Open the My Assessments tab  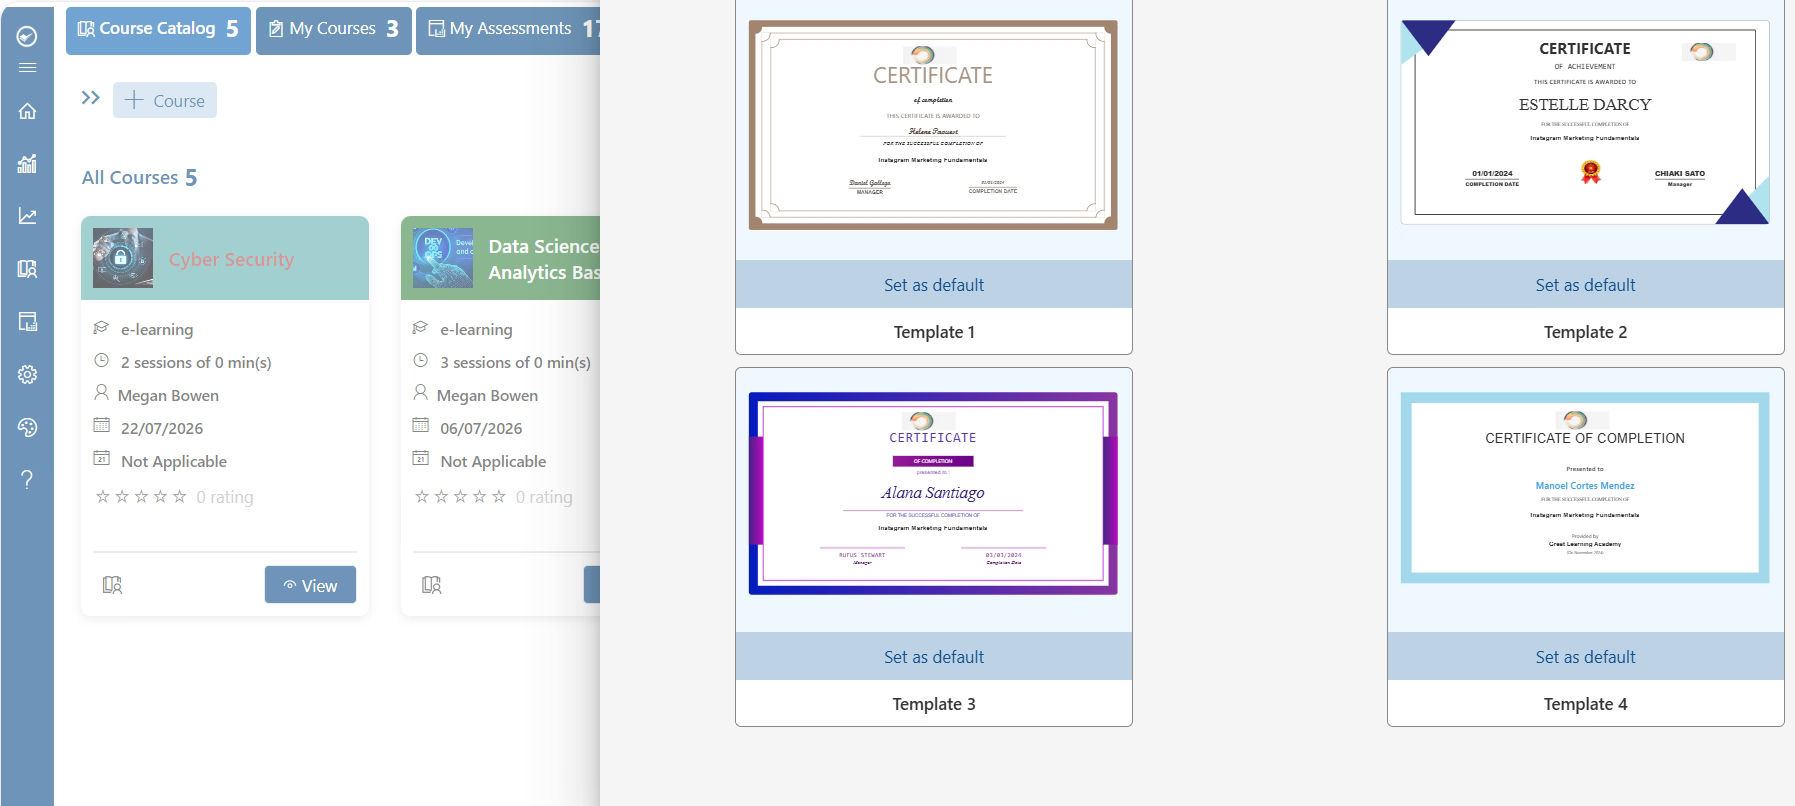tap(508, 29)
